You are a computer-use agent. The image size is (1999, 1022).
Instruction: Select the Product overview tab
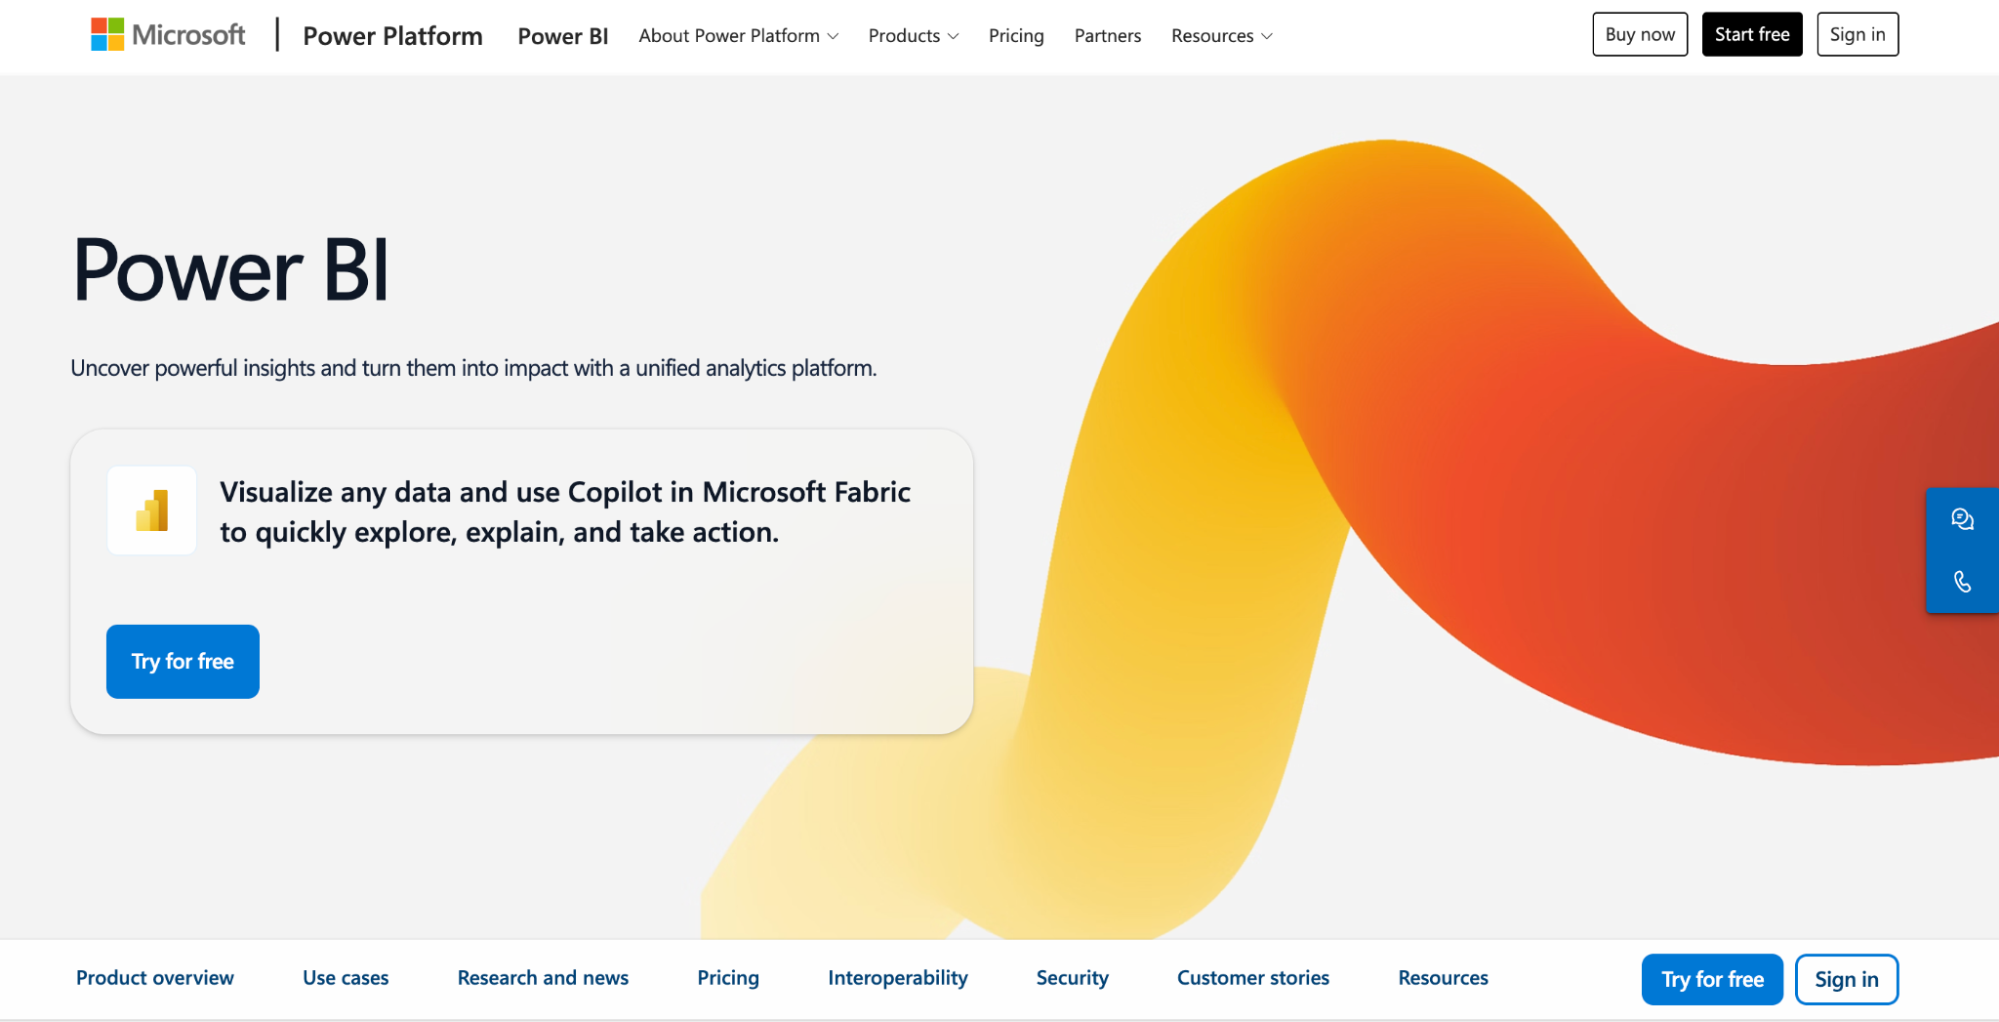(155, 978)
